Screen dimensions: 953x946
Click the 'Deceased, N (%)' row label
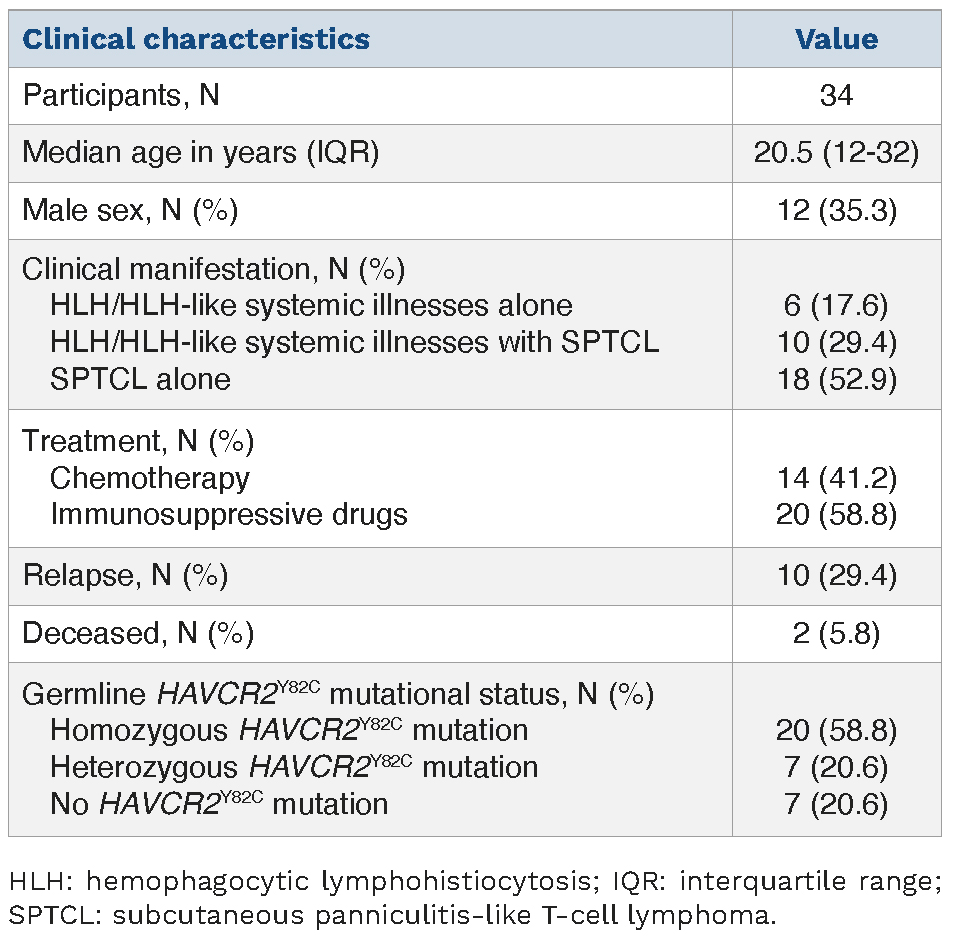[138, 633]
